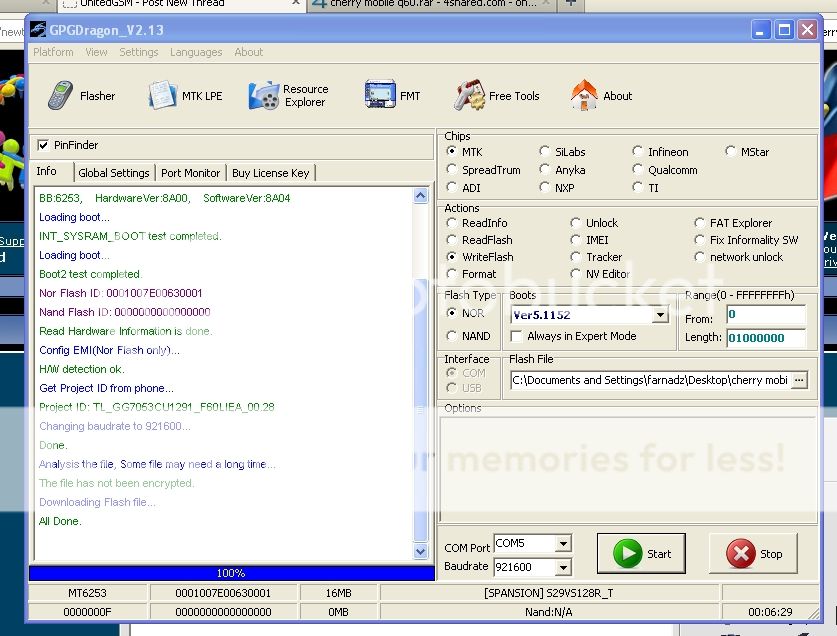Choose the ReadFlash action
837x636 pixels.
coord(453,240)
